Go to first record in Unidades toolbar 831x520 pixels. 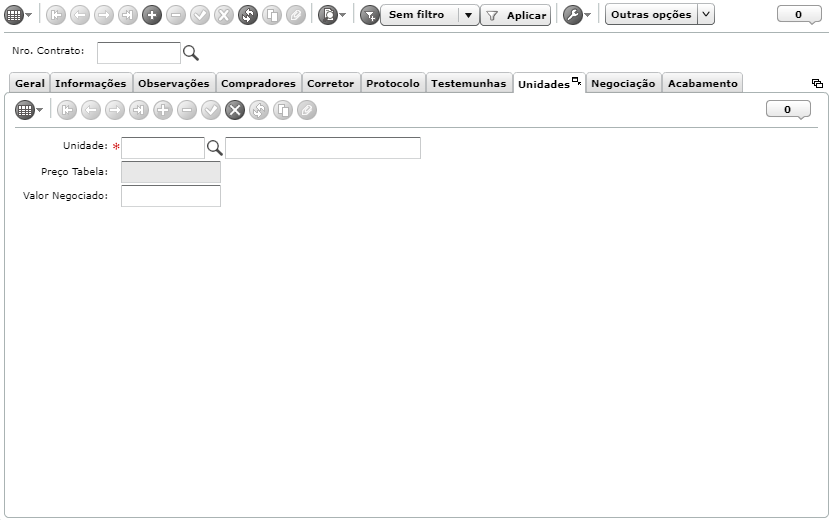click(67, 110)
